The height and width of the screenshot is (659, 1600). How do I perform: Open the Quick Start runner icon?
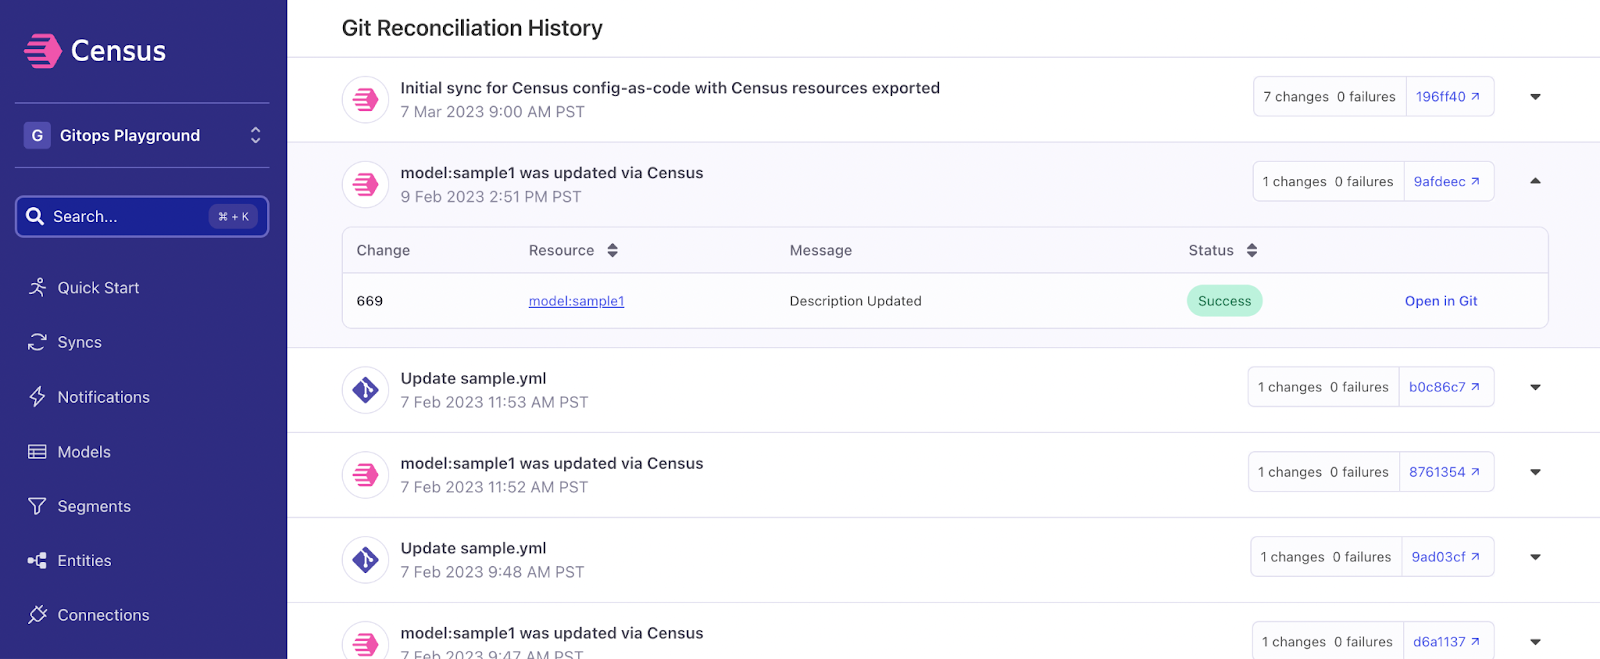(x=37, y=288)
